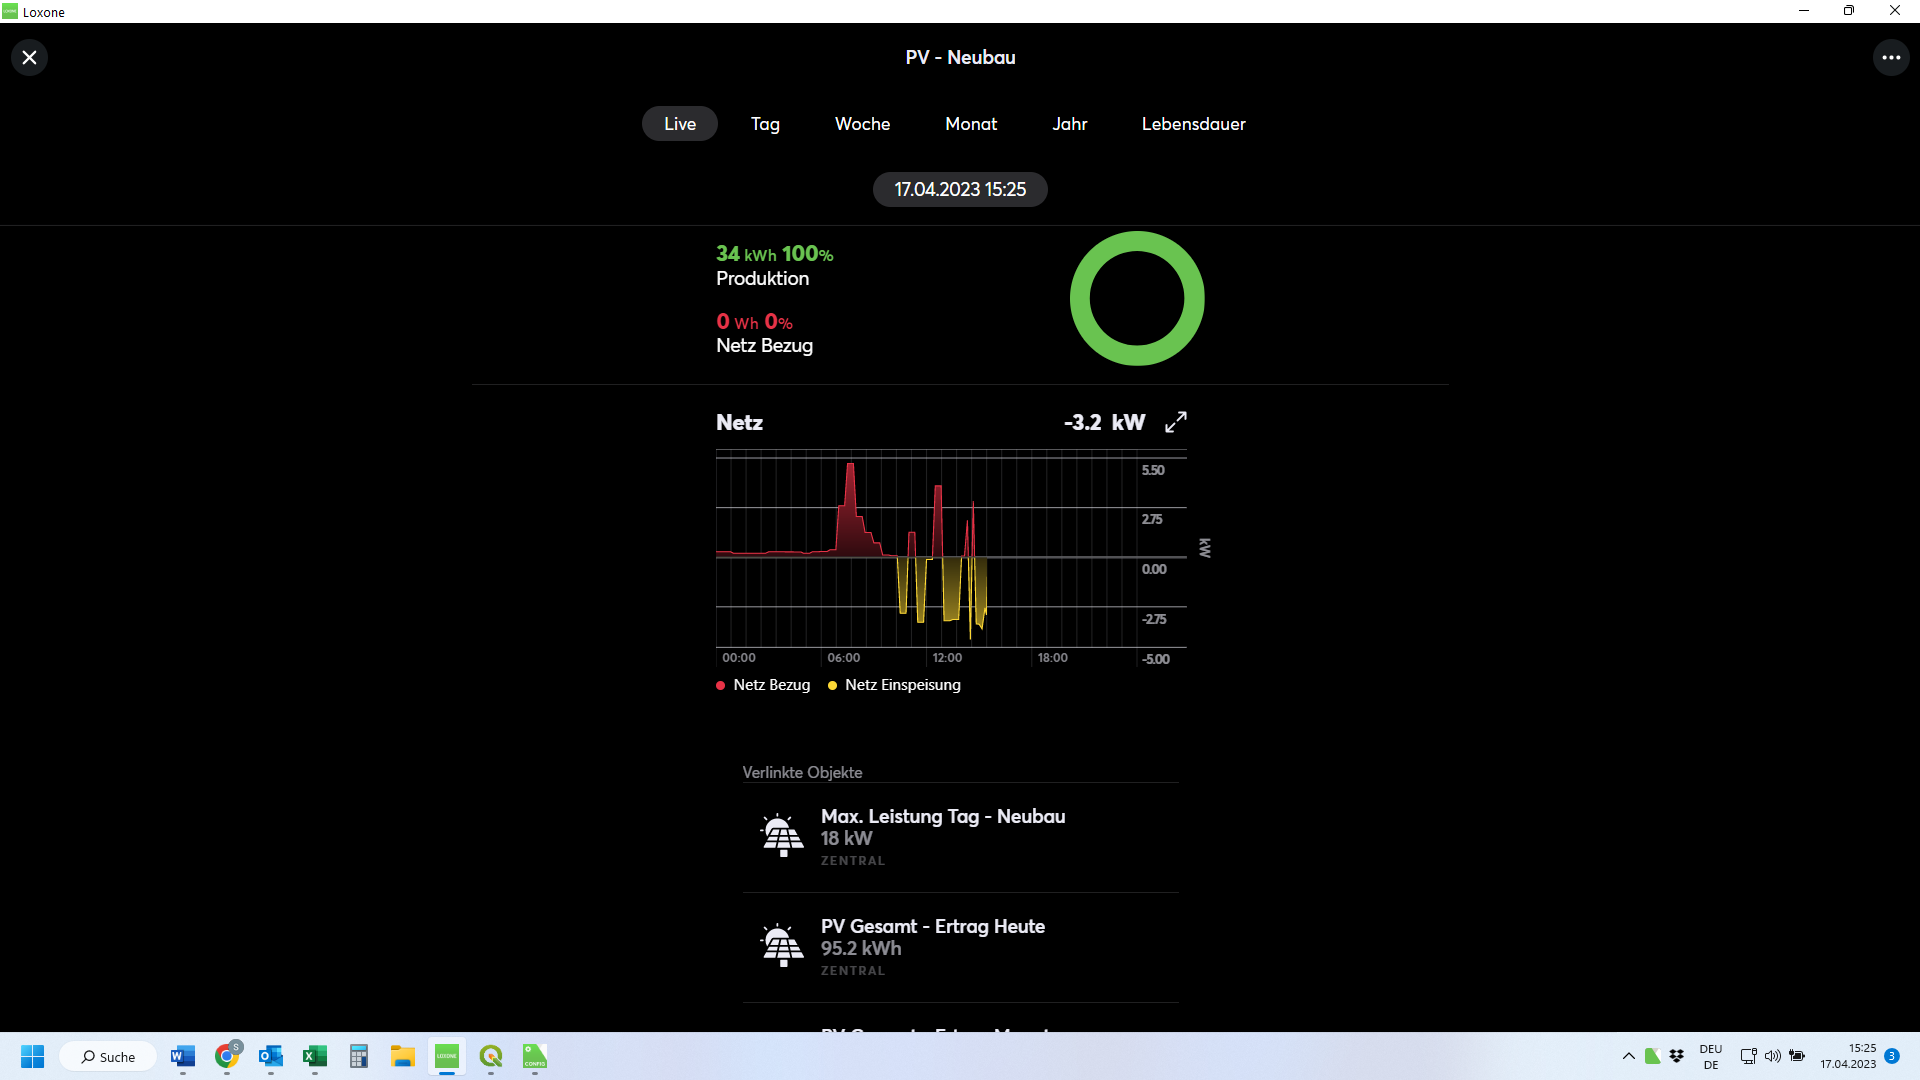Image resolution: width=1920 pixels, height=1080 pixels.
Task: Expand the Netz chart to fullscreen
Action: coord(1176,422)
